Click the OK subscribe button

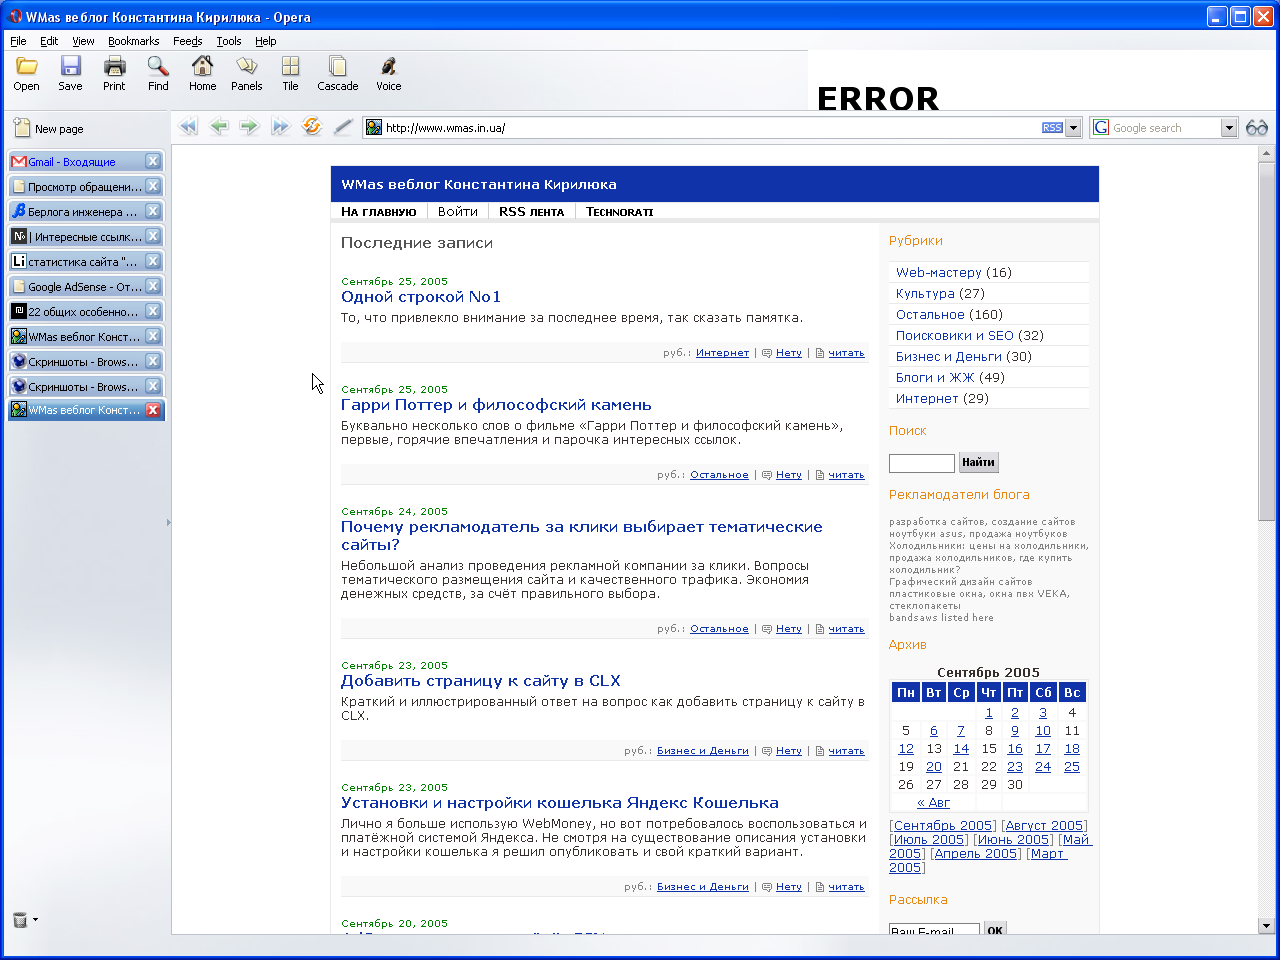pyautogui.click(x=995, y=929)
